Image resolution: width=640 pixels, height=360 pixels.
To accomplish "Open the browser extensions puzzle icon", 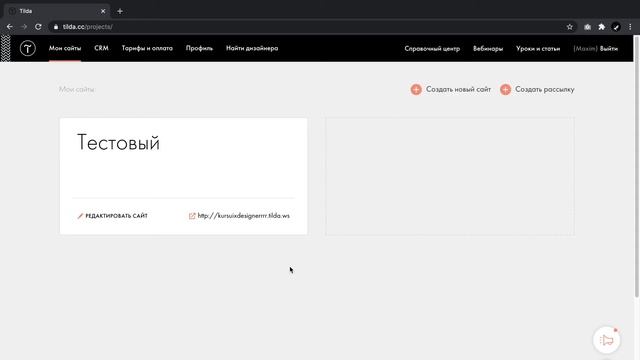I will (601, 27).
